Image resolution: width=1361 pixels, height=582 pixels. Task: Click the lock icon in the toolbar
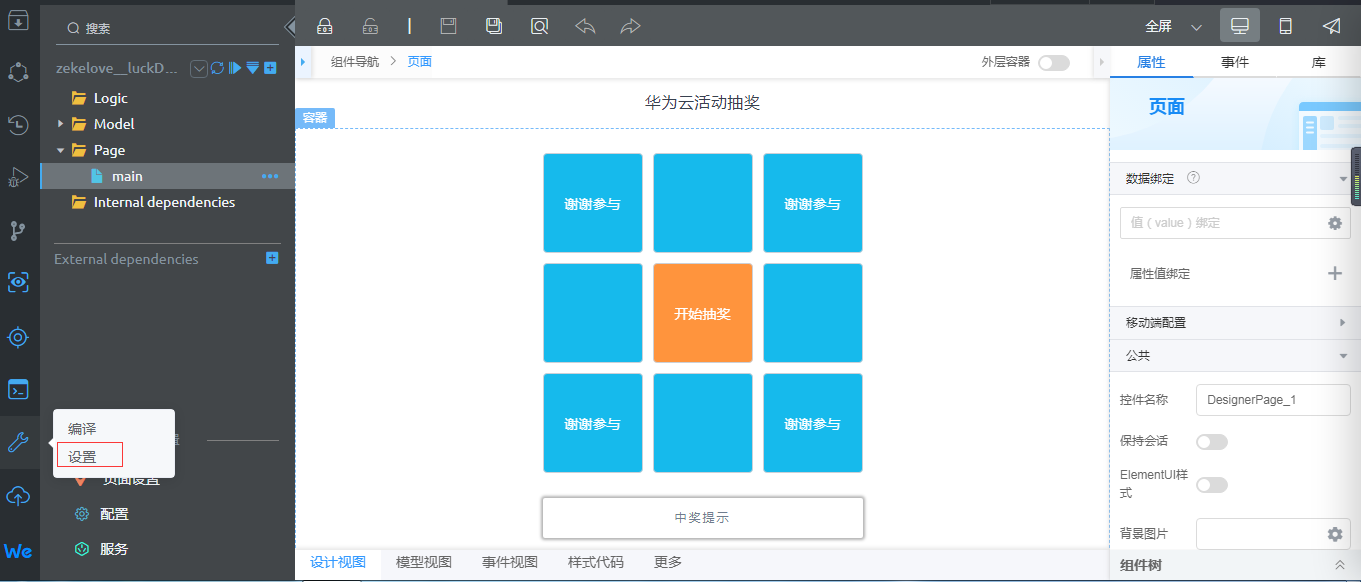(x=325, y=27)
